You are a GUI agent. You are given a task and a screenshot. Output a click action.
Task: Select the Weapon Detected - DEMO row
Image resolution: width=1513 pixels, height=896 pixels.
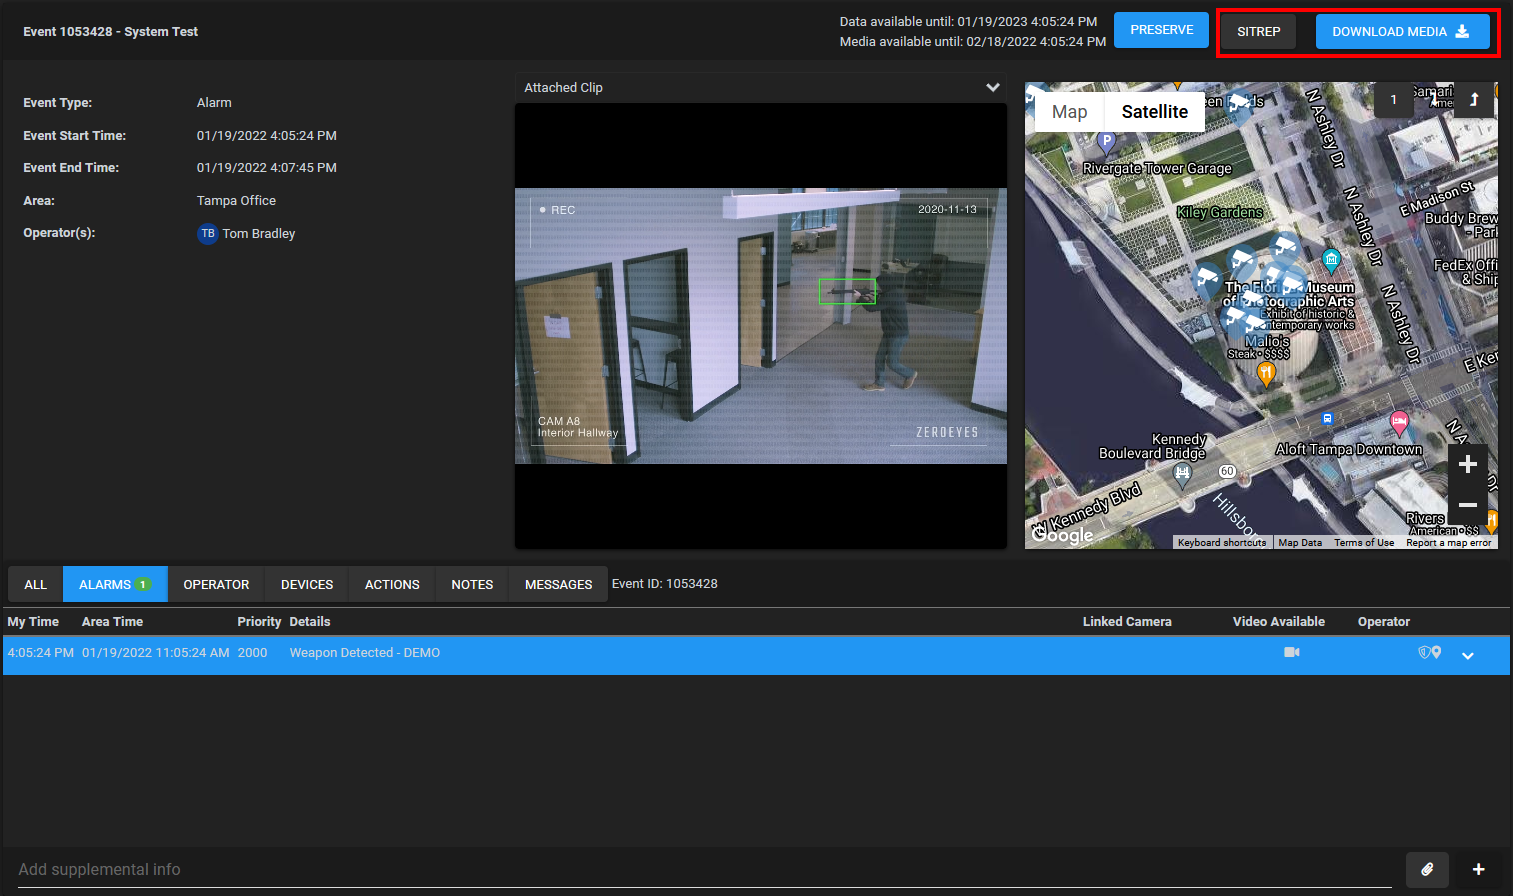pos(756,654)
